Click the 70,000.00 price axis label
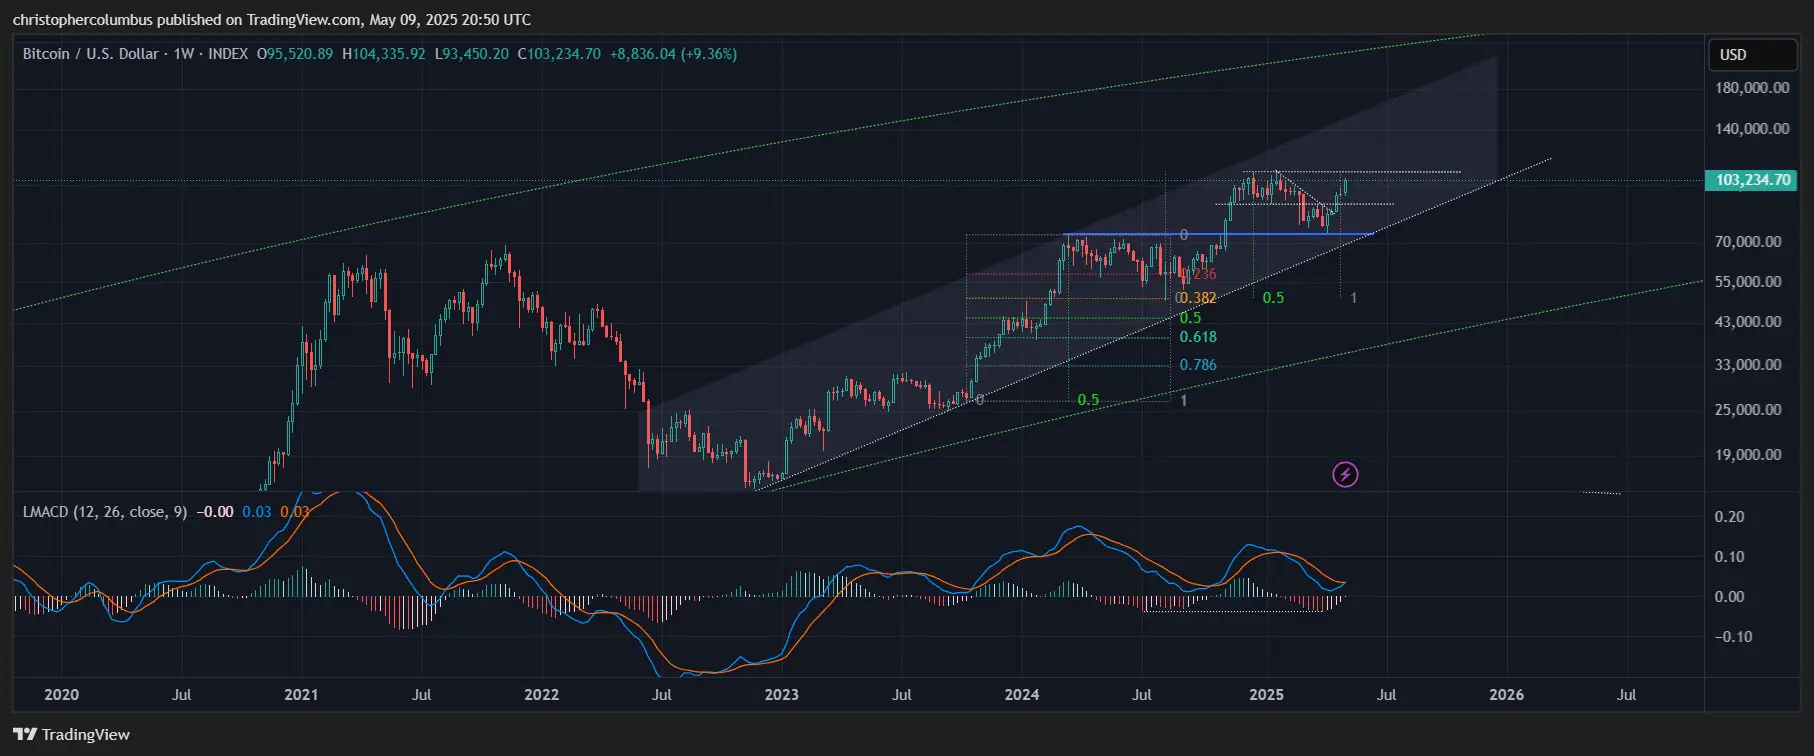1814x756 pixels. [1748, 242]
